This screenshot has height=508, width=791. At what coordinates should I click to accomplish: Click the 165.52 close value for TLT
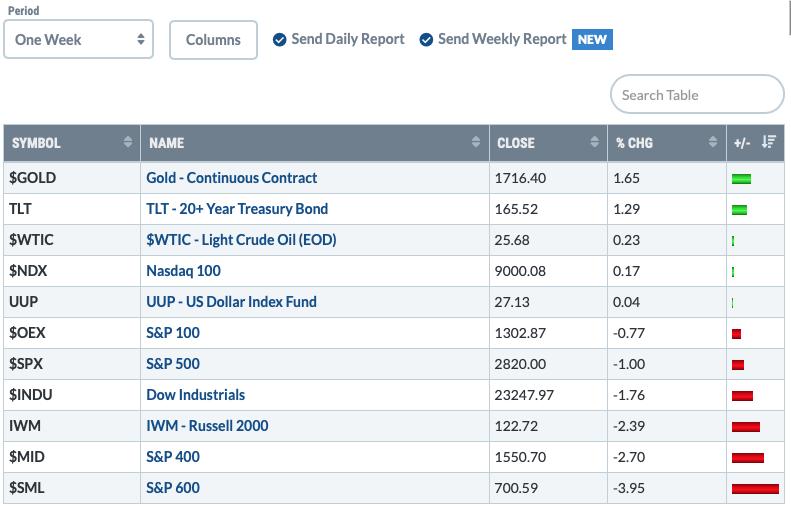click(x=516, y=209)
